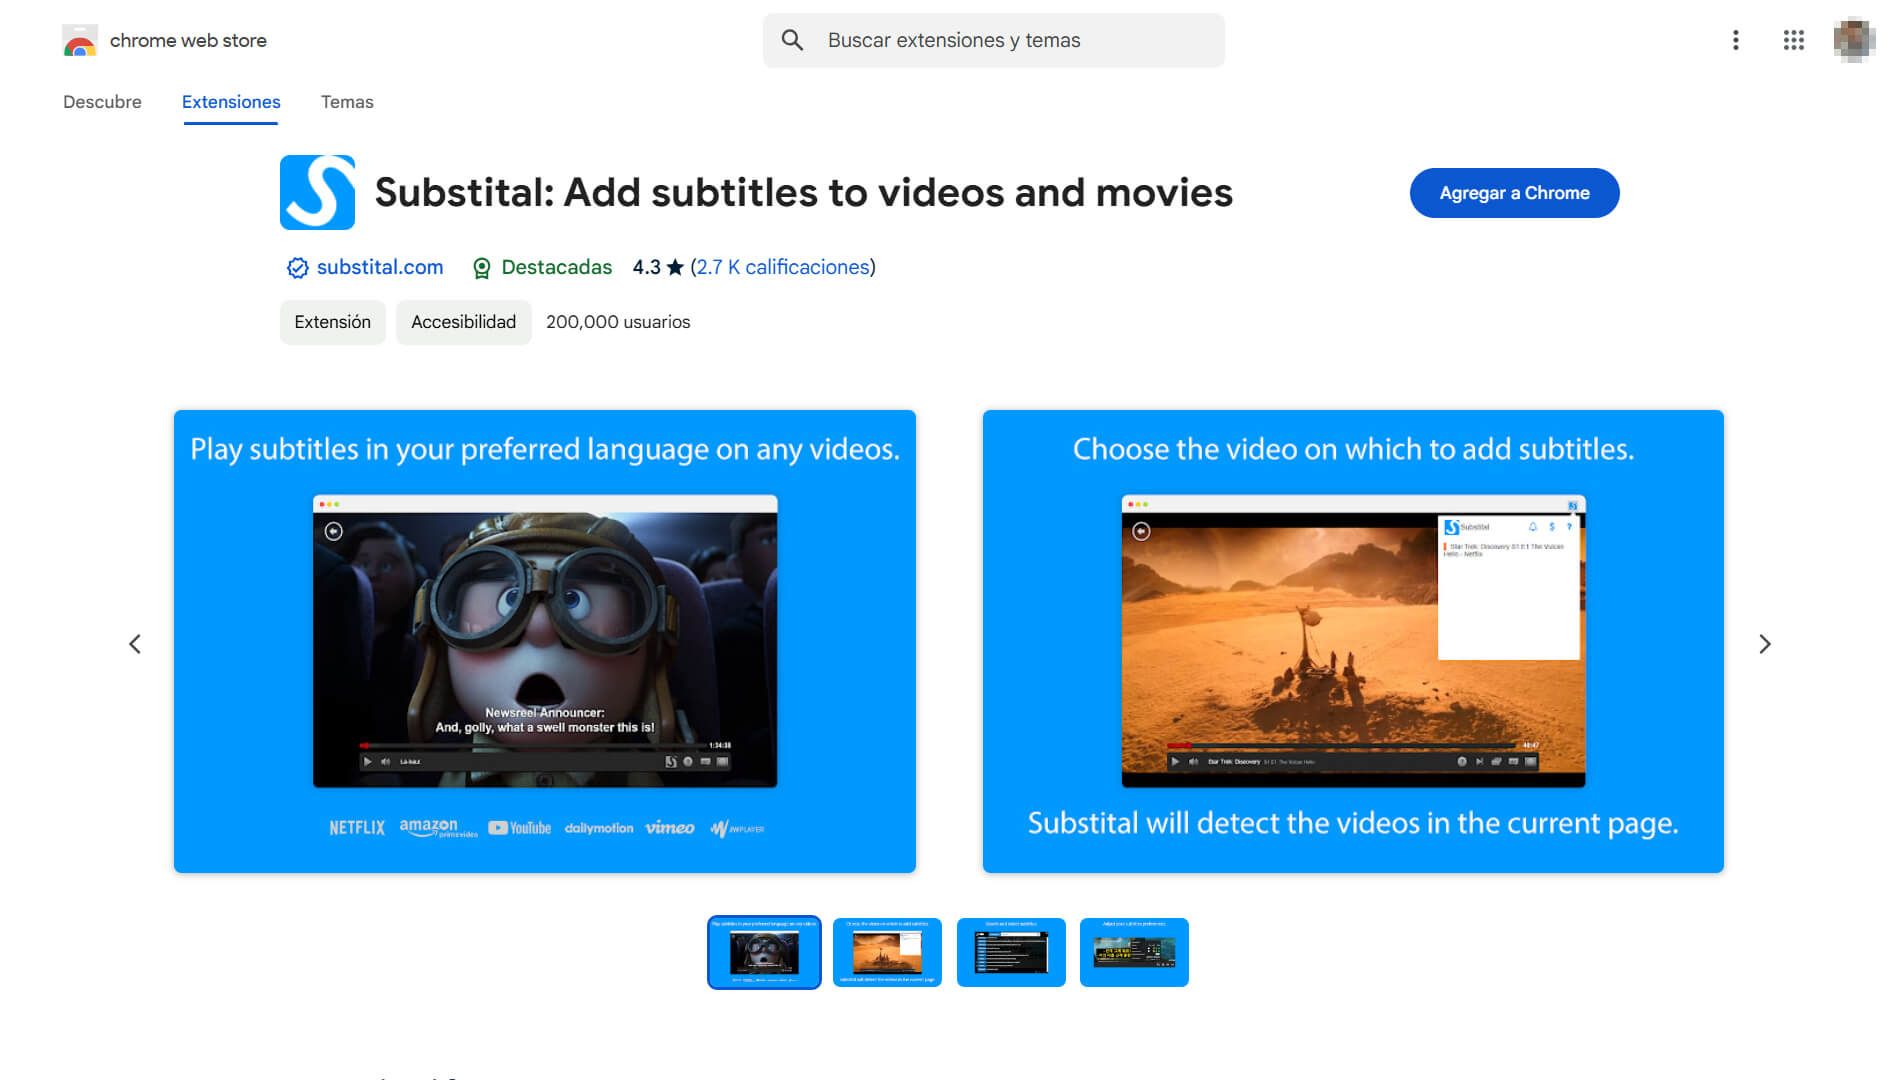1893x1080 pixels.
Task: Open the 'Play subtitles in your preferred language' slide
Action: (545, 641)
